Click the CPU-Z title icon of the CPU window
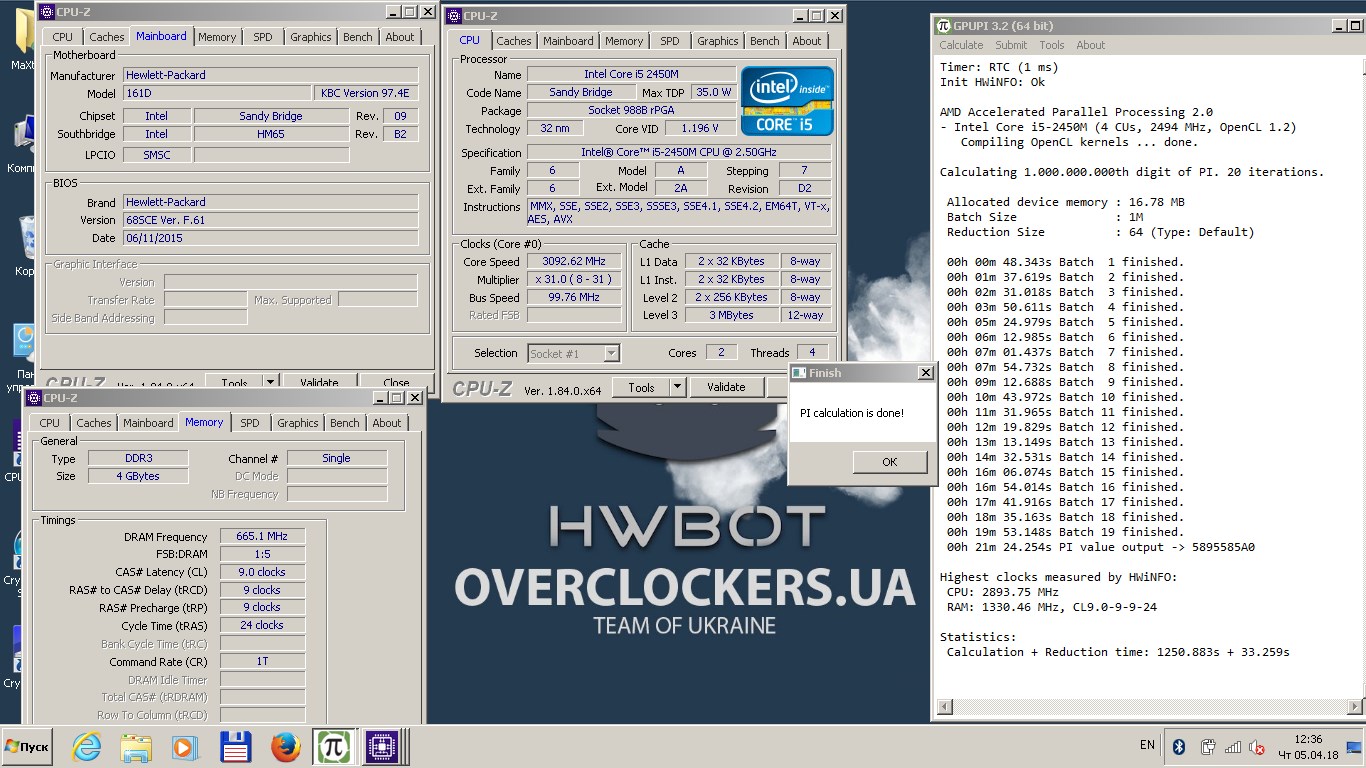 click(454, 16)
